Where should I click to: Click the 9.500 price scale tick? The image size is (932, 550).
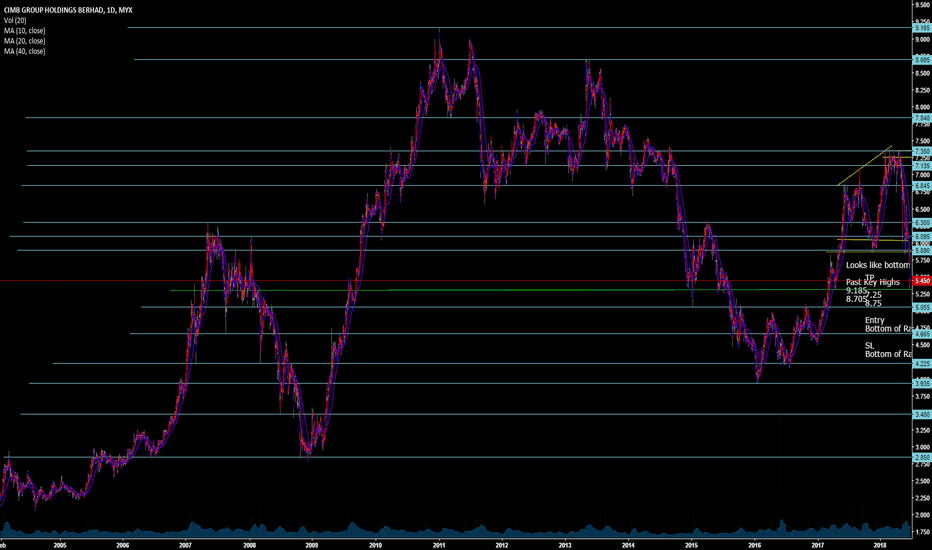point(922,5)
